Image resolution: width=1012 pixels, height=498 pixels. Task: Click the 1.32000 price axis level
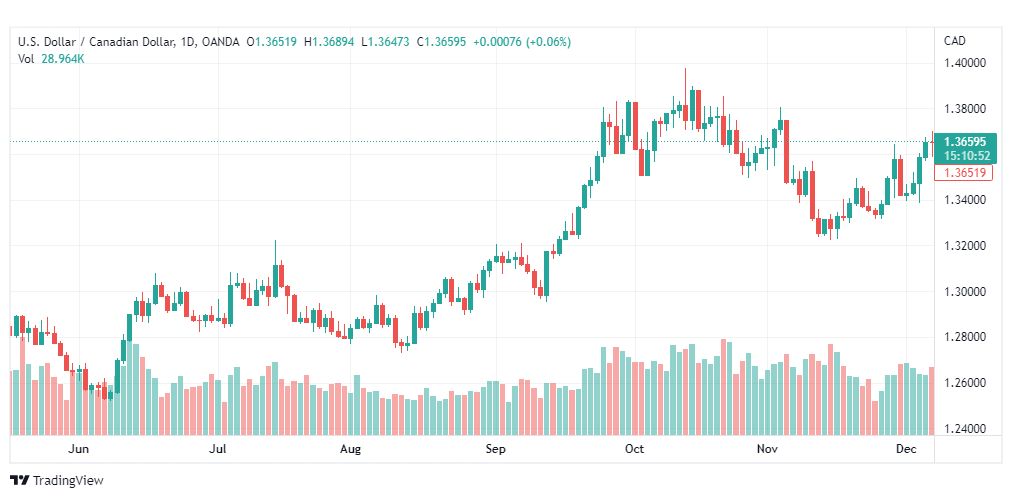tap(964, 246)
